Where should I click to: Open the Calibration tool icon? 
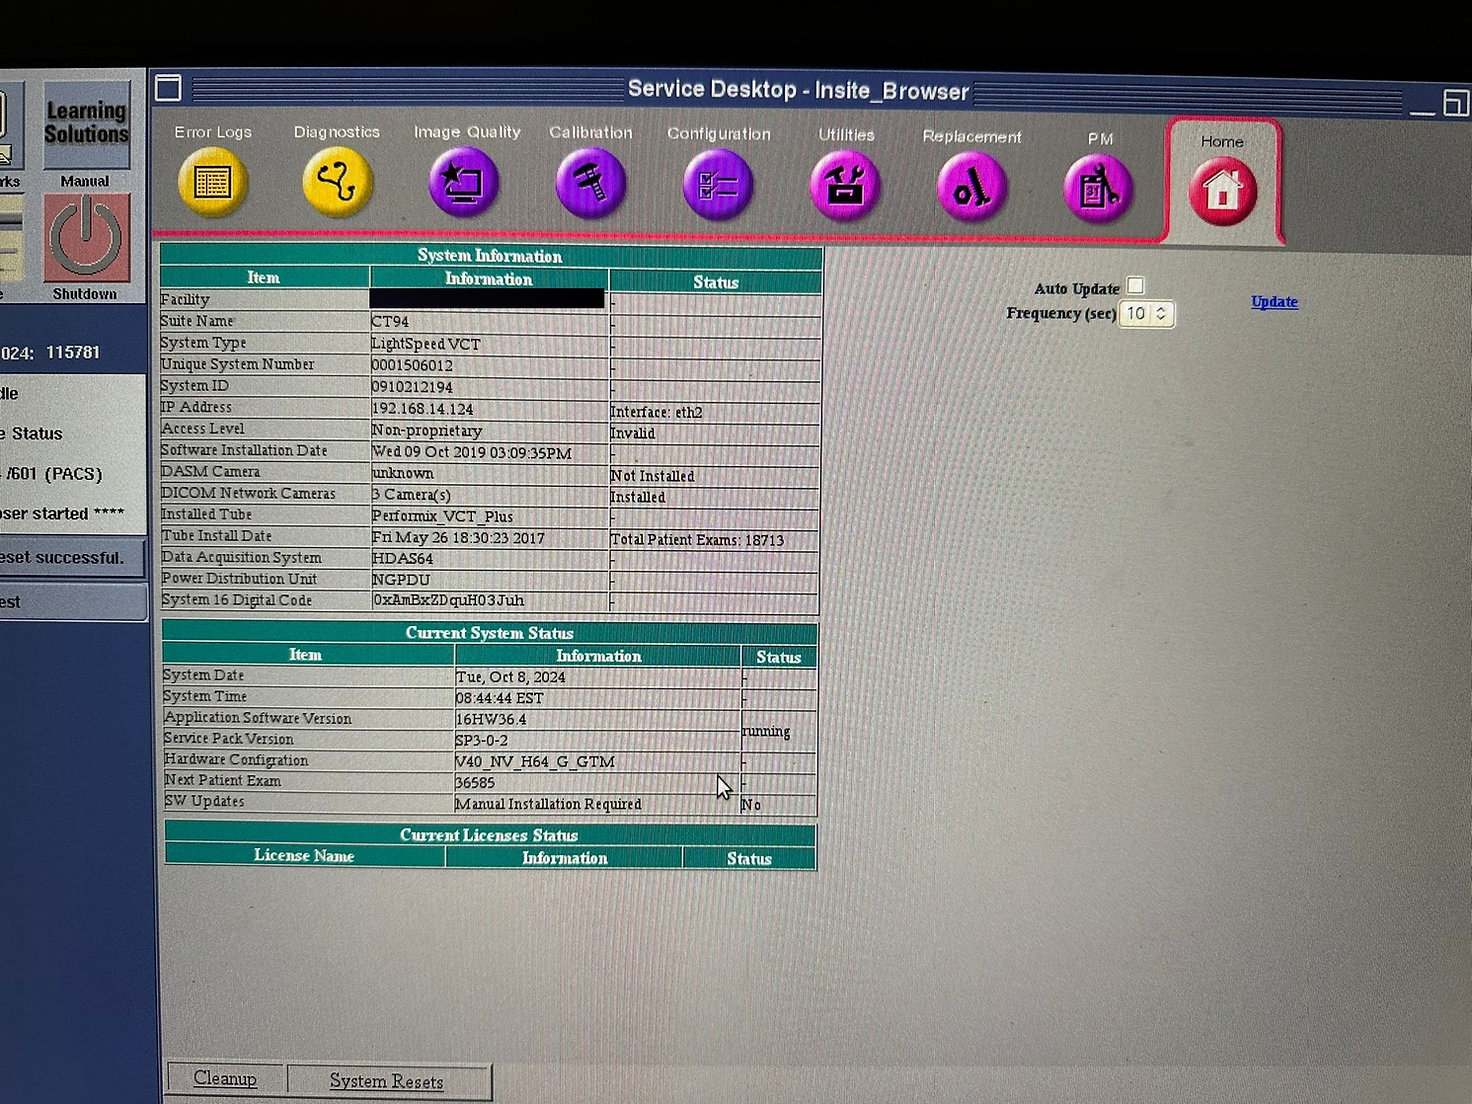(x=590, y=184)
